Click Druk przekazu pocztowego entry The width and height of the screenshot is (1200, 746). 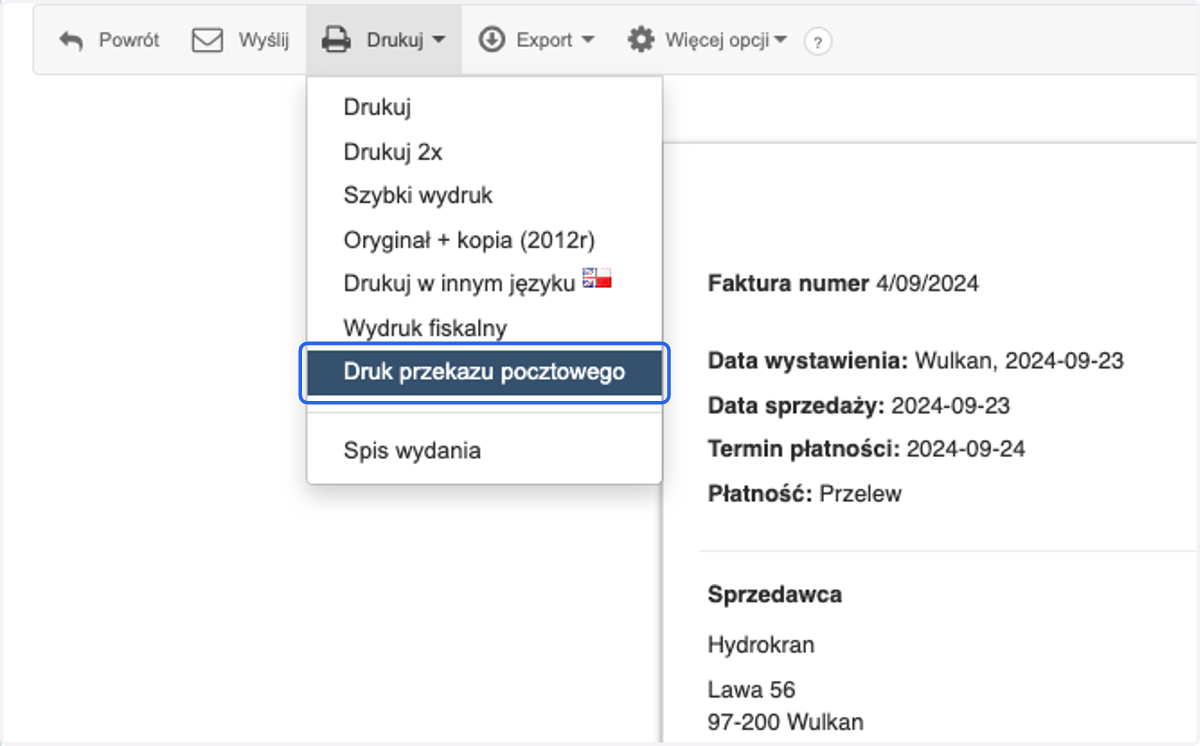[x=484, y=372]
